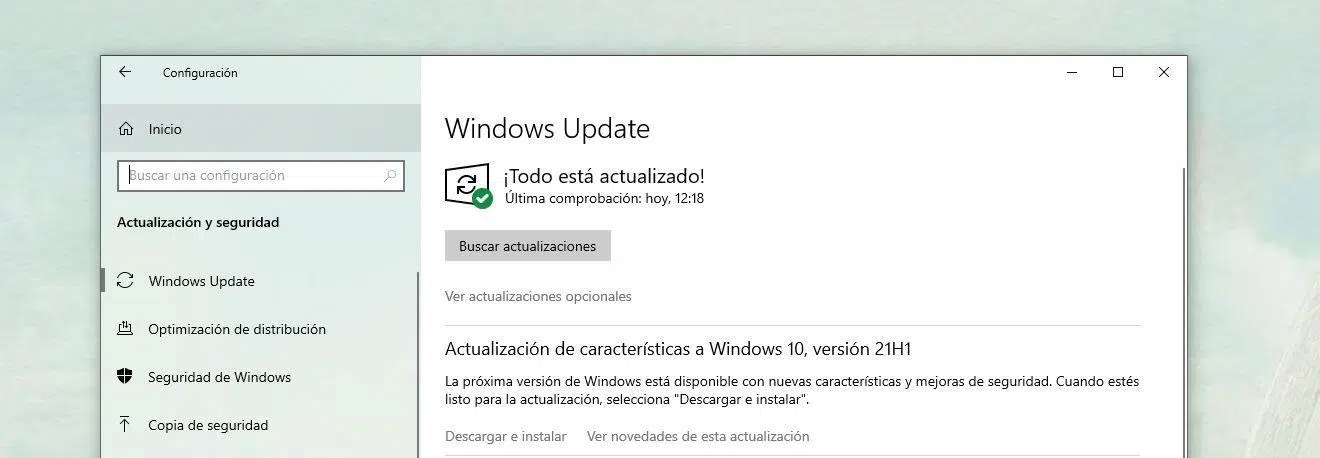Click Buscar actualizaciones button
Screen dimensions: 1320x458
click(527, 246)
